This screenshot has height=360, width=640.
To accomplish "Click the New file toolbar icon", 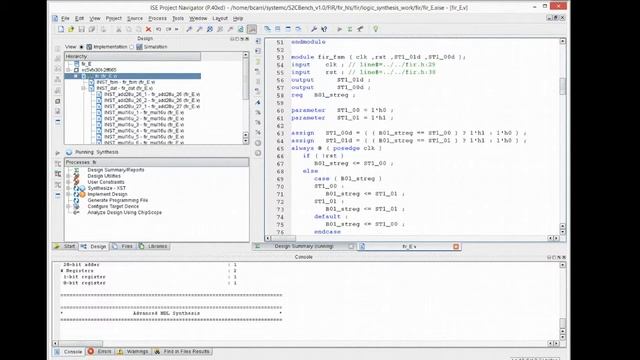I will [x=61, y=29].
